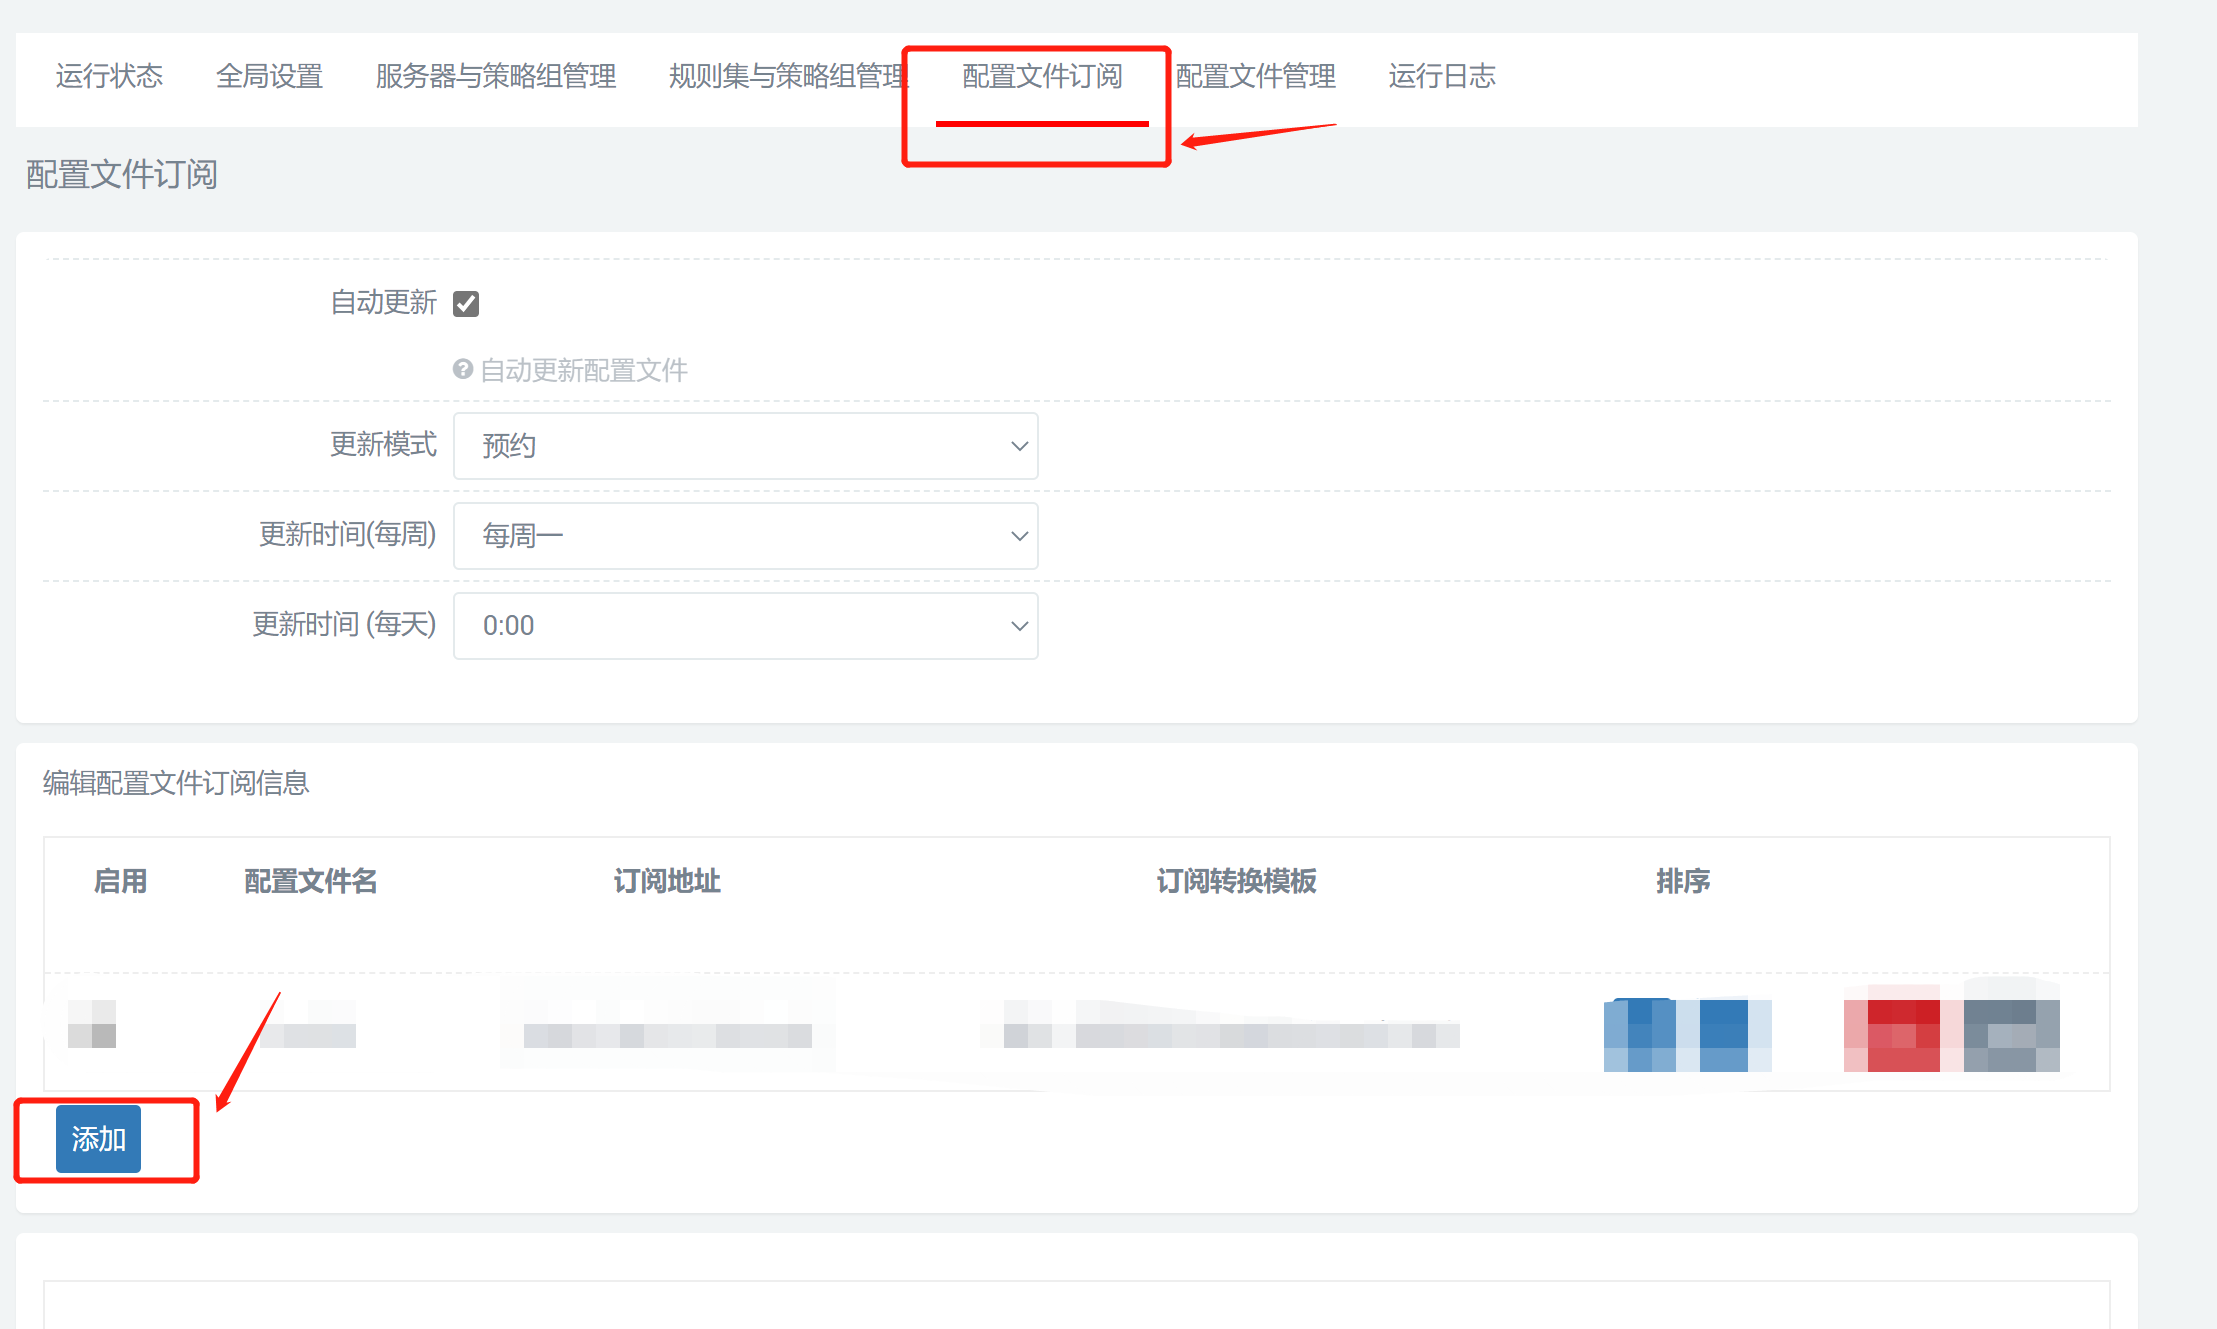Click the 更新模式 field label

click(384, 444)
